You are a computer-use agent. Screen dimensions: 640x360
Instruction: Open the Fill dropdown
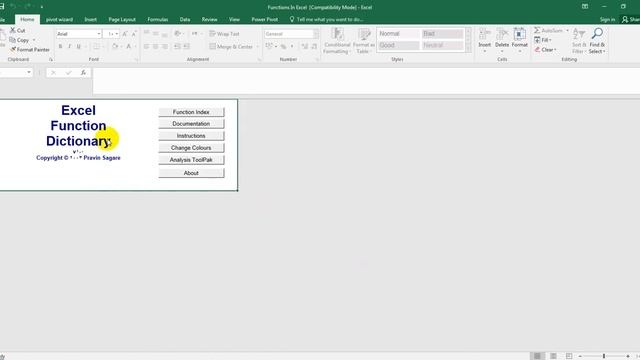coord(543,40)
